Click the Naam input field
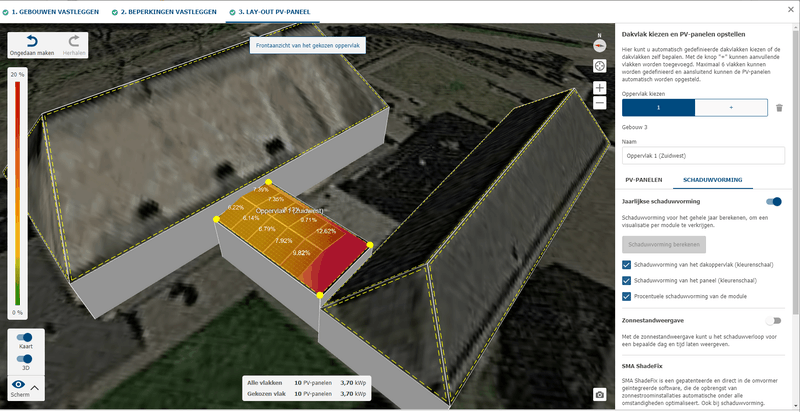This screenshot has height=412, width=800. point(704,156)
